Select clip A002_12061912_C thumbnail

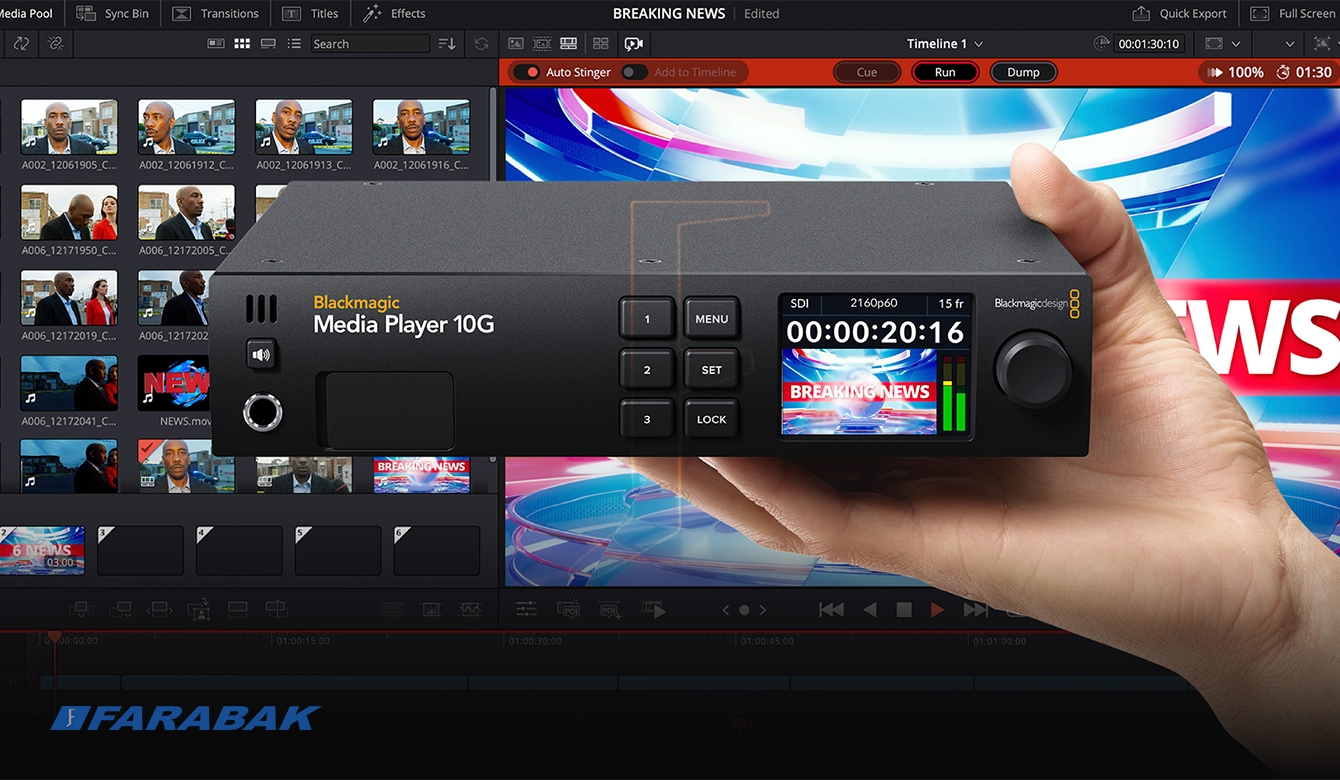(186, 126)
